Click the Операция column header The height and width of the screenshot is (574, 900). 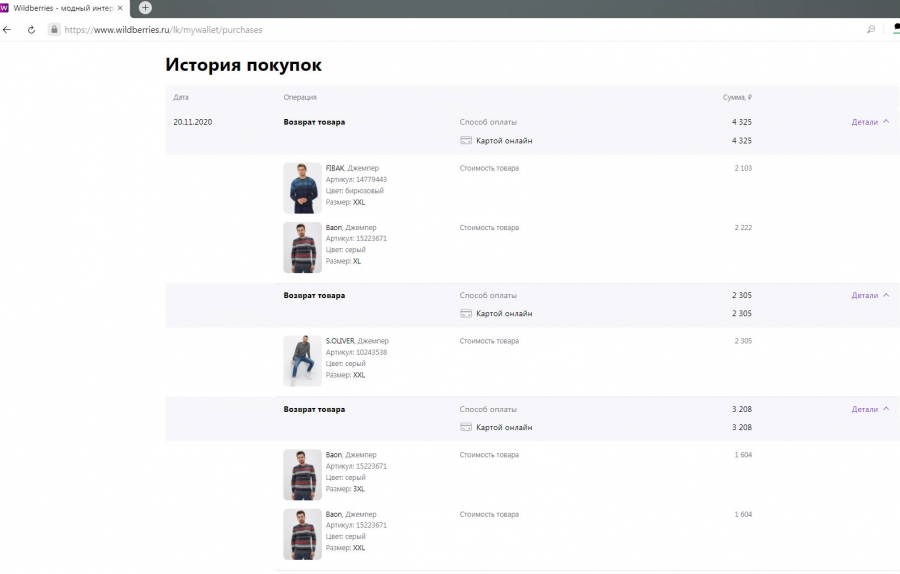pos(300,98)
